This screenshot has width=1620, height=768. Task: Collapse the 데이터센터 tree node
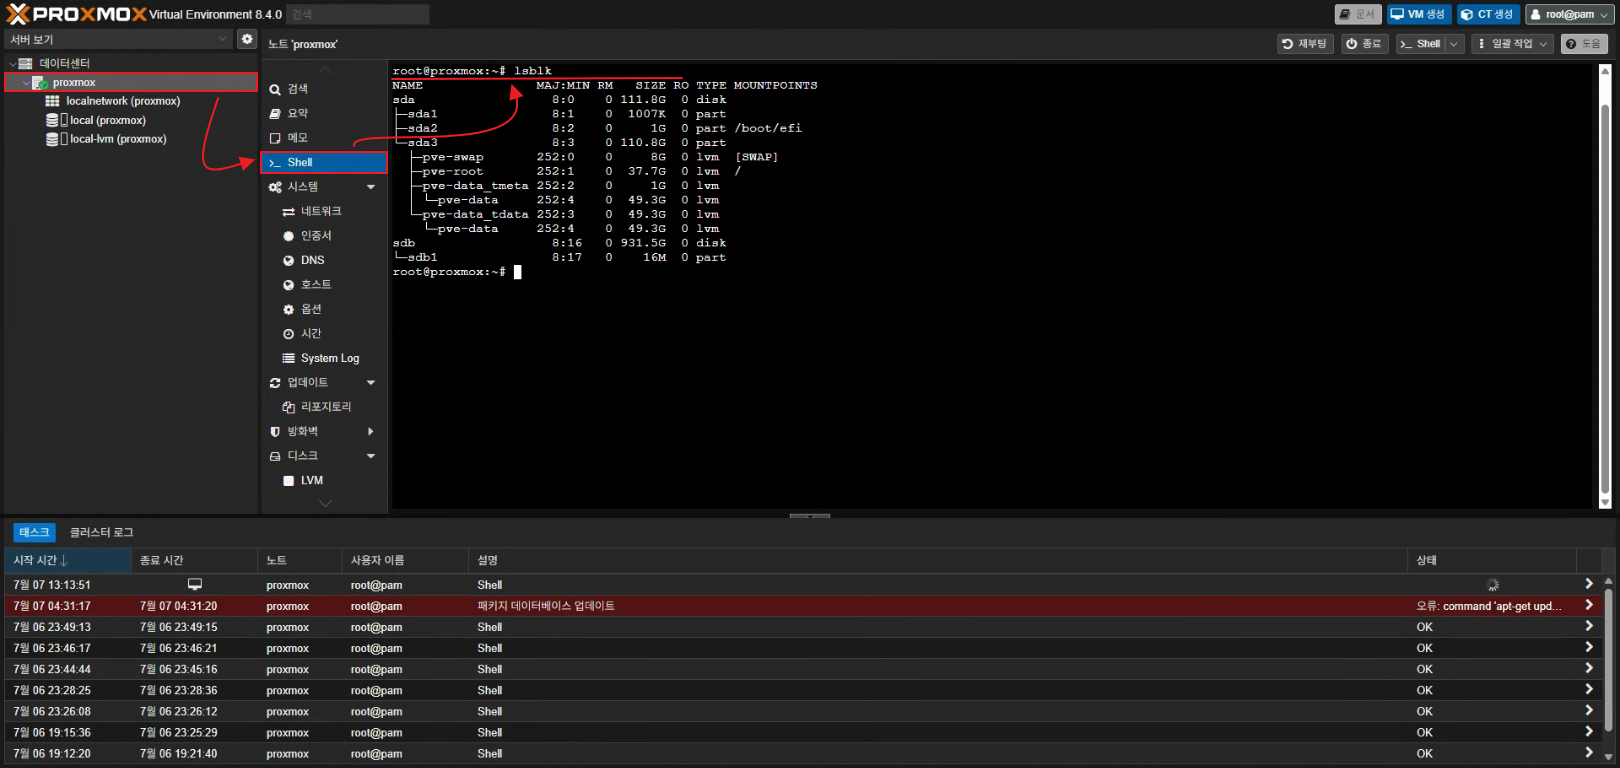point(13,63)
